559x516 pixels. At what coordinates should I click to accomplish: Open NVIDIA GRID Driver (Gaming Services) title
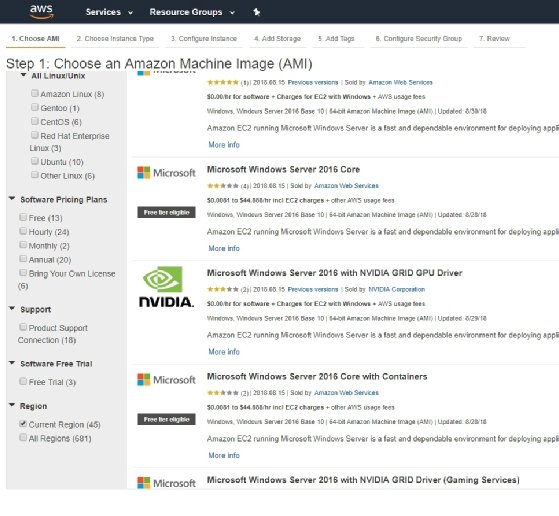pyautogui.click(x=363, y=480)
